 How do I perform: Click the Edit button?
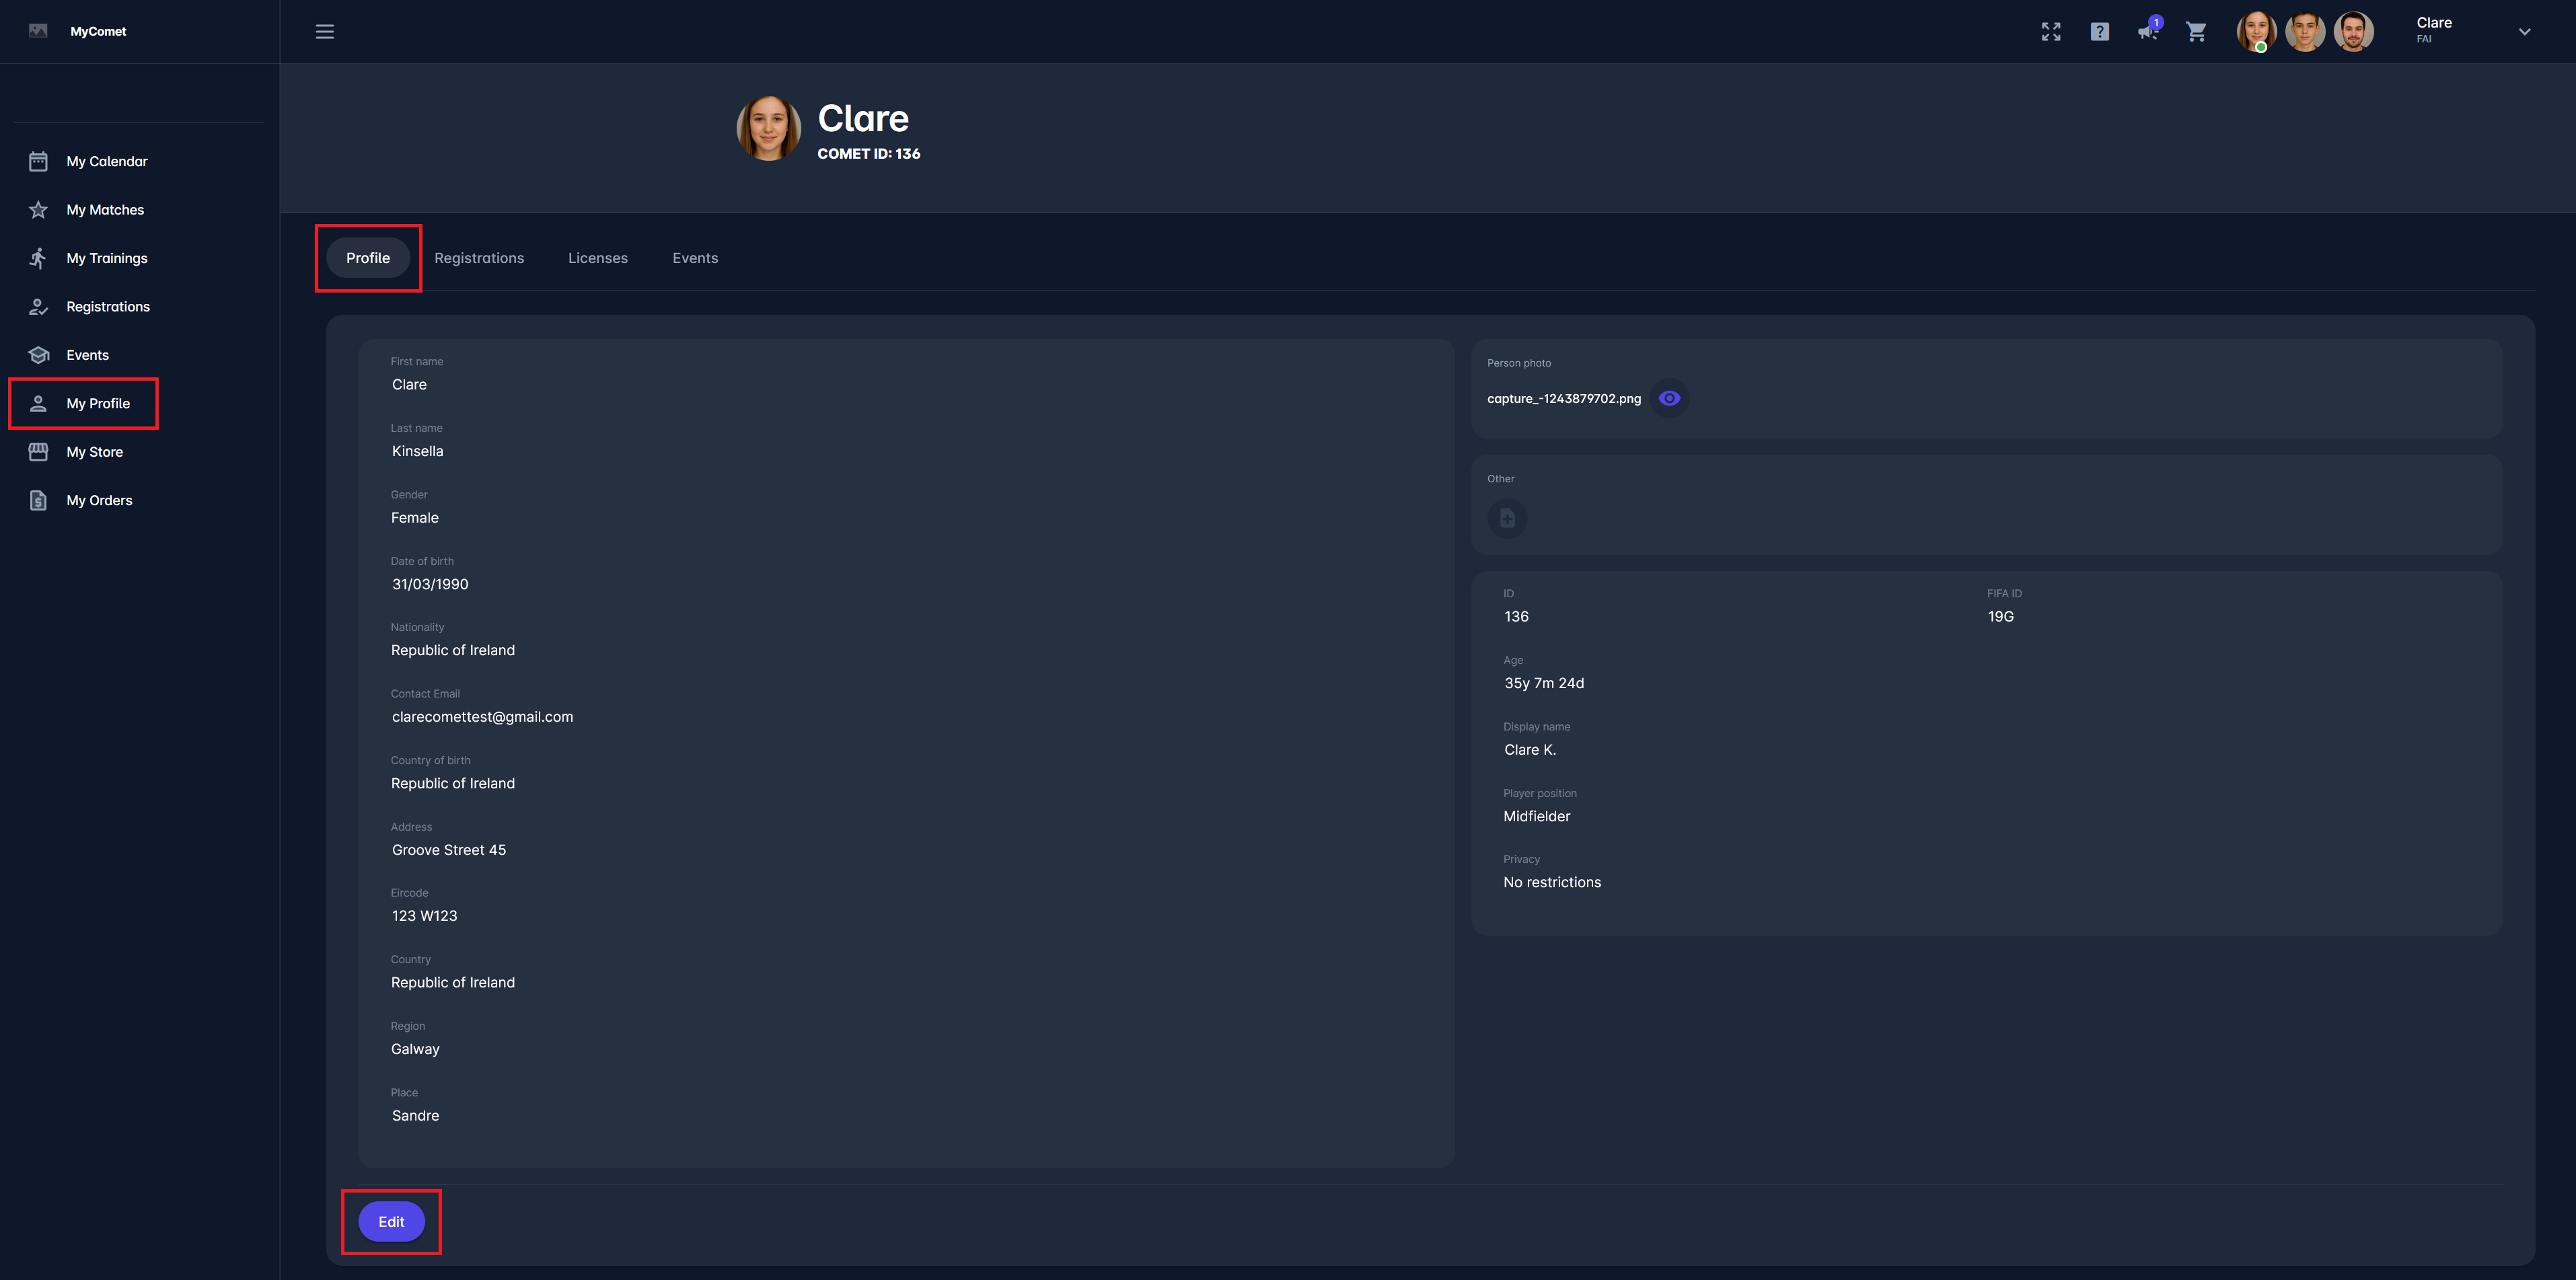[391, 1222]
